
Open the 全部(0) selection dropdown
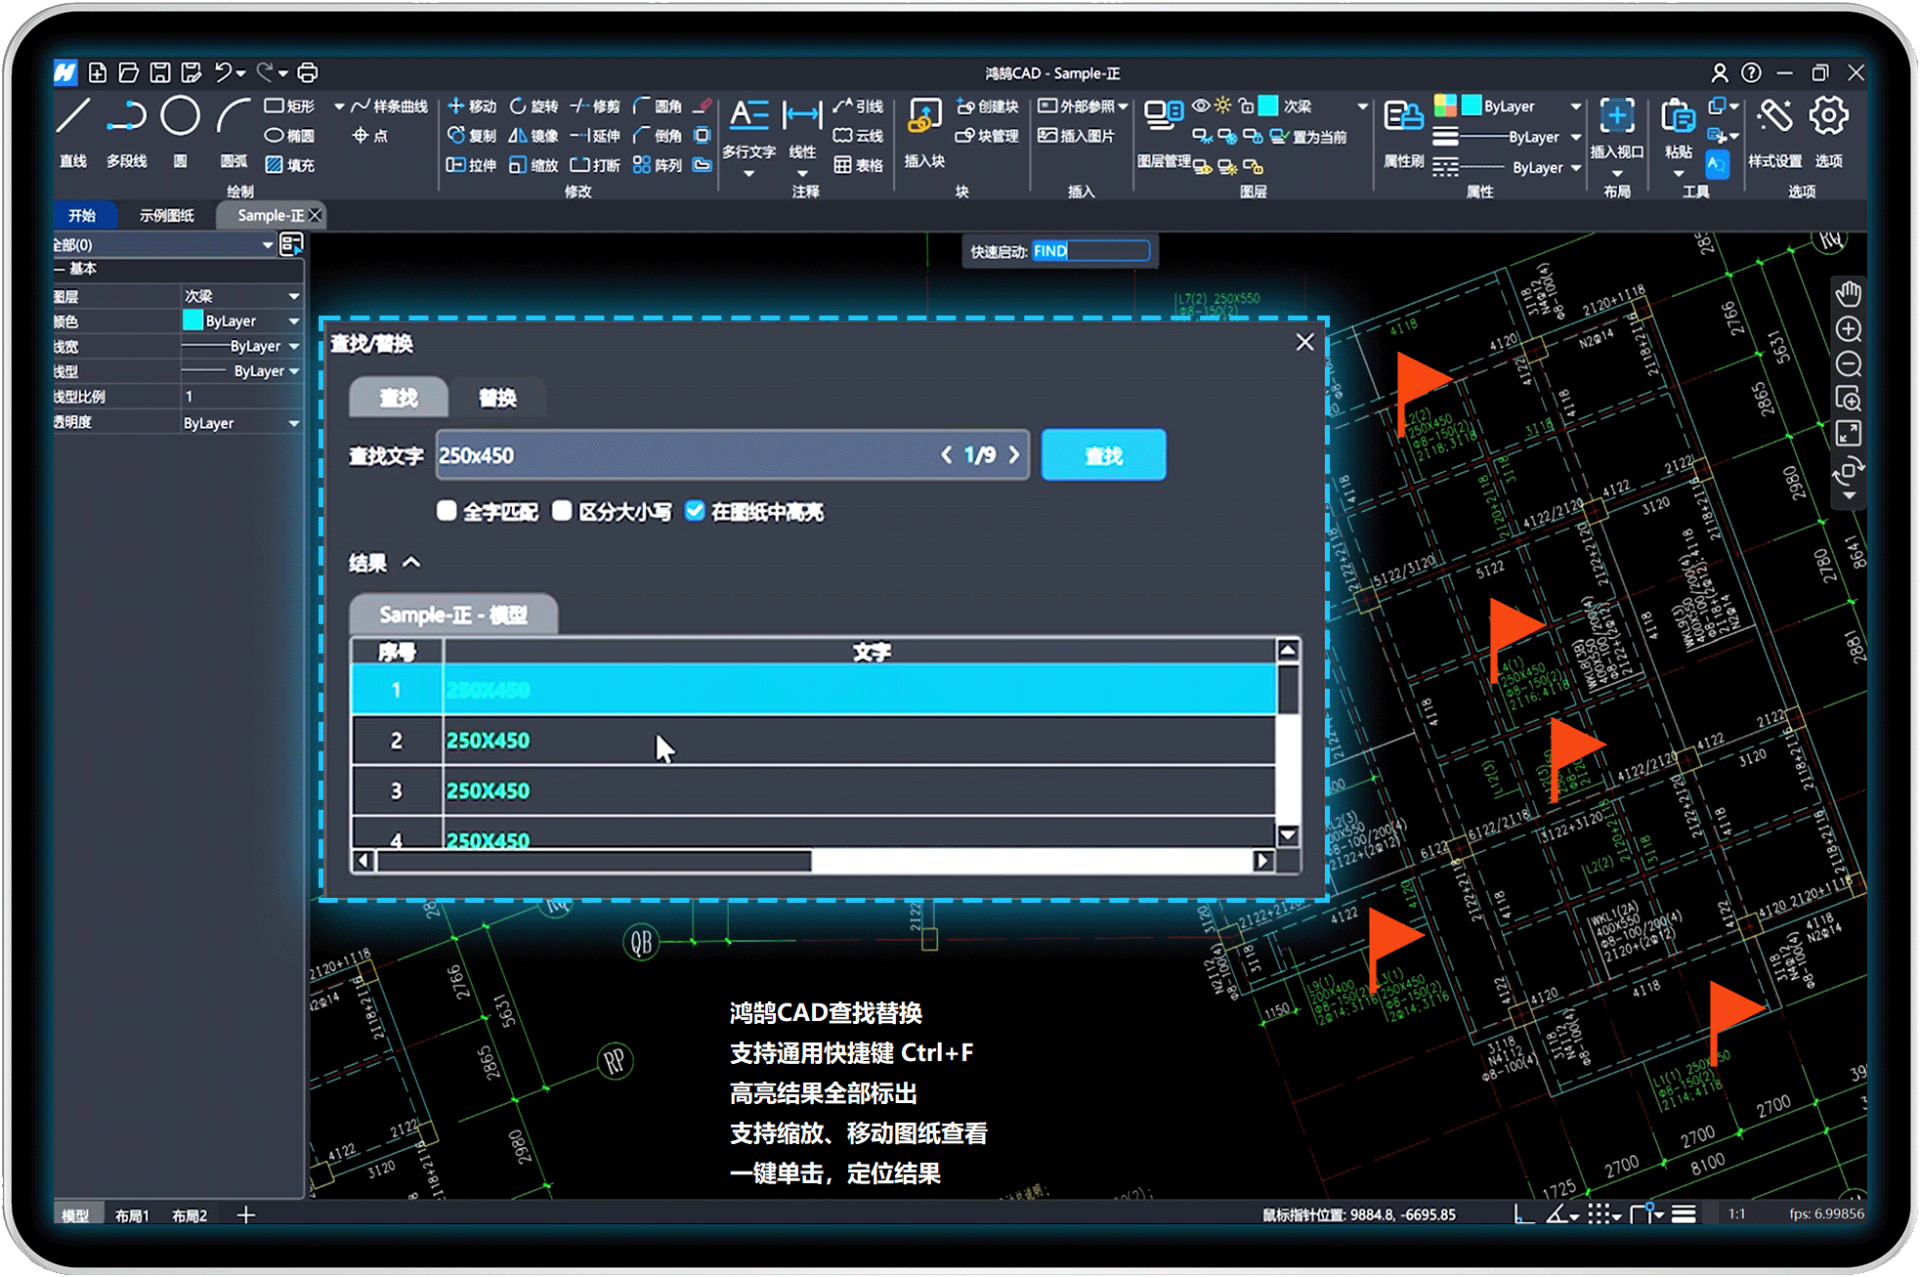point(163,245)
